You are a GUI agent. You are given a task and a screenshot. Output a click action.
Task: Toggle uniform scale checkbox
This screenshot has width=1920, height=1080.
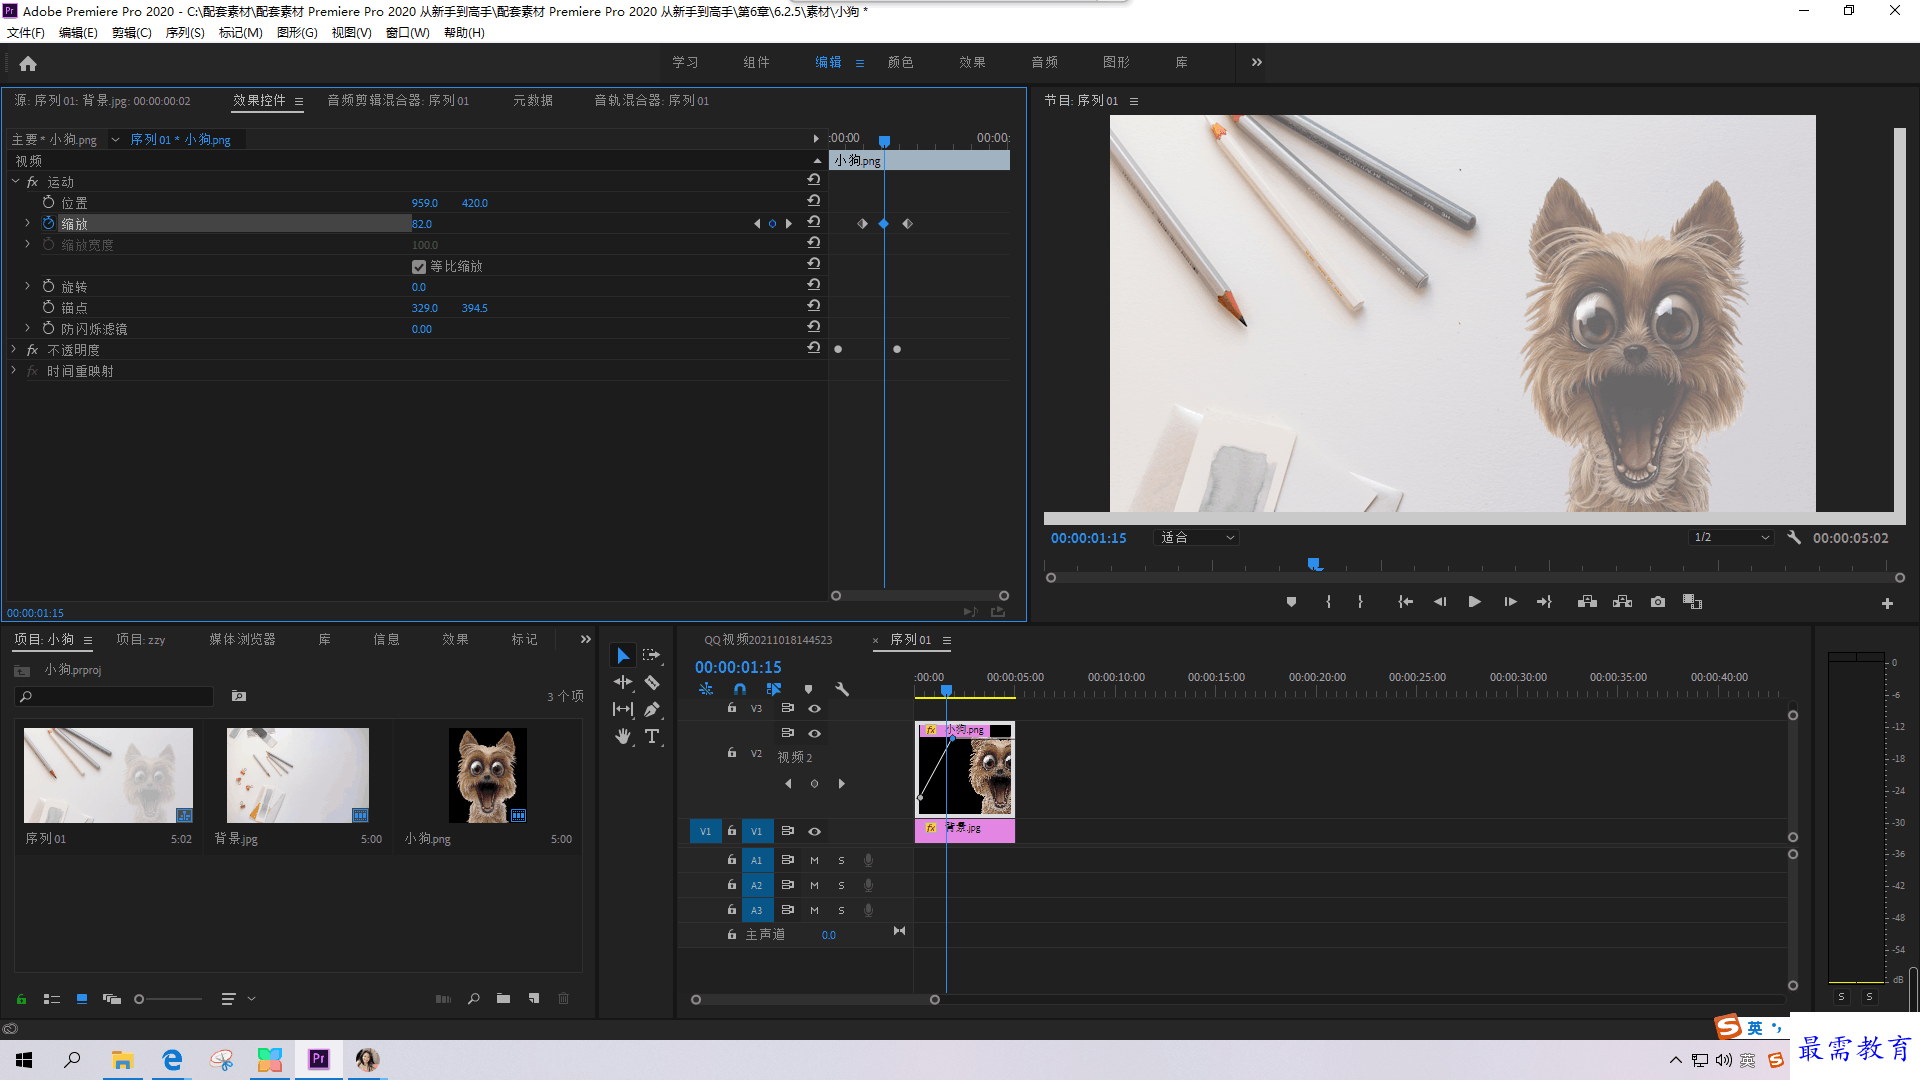click(419, 267)
